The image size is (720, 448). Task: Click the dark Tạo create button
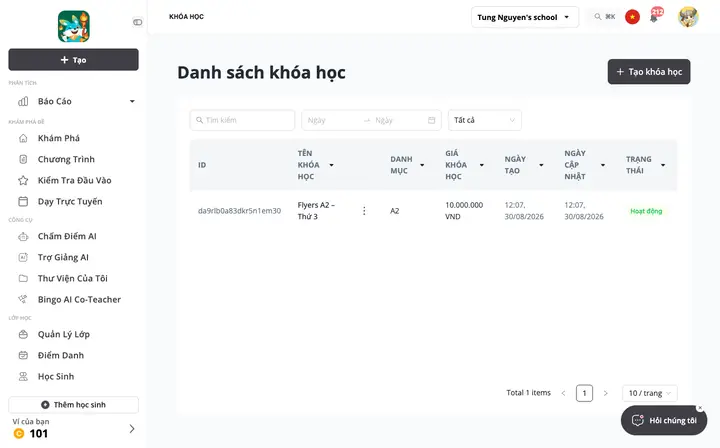[73, 60]
